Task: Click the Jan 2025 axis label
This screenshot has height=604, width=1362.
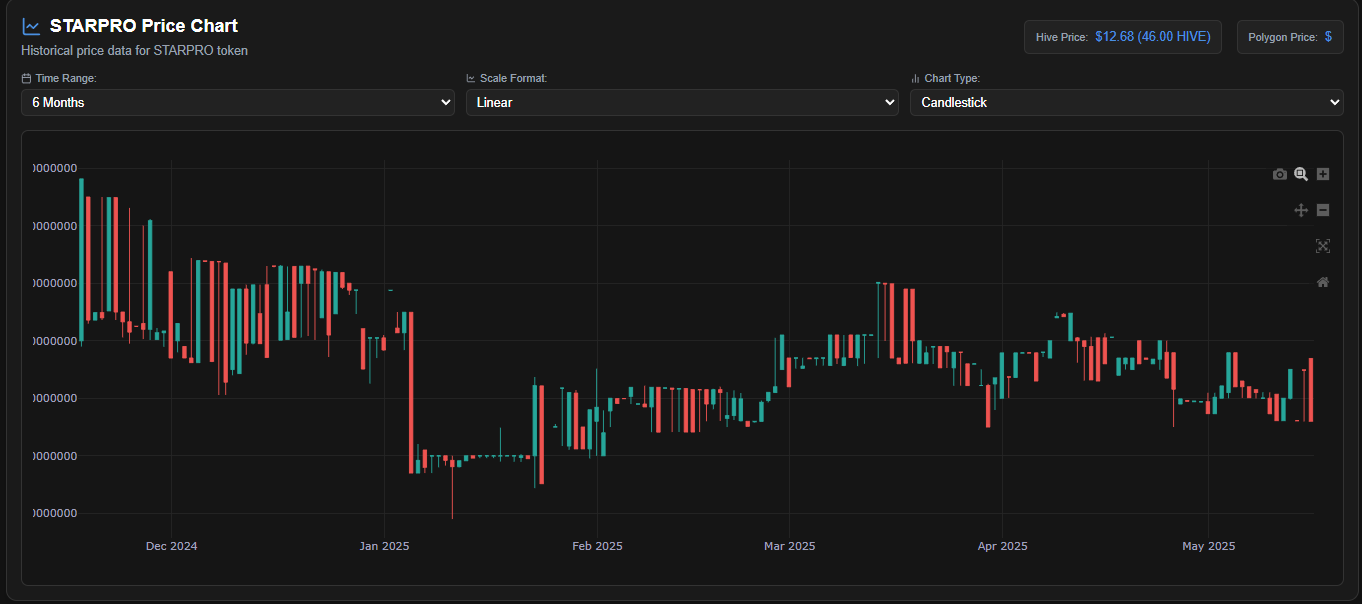Action: [384, 546]
